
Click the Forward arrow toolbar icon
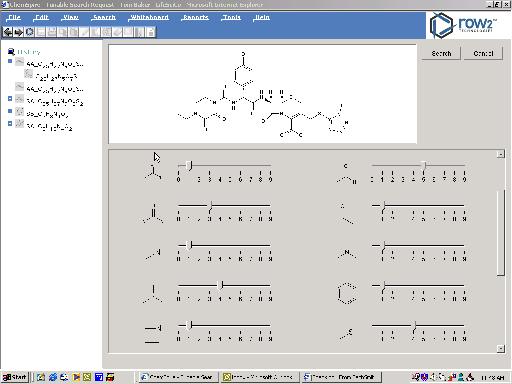click(x=18, y=32)
